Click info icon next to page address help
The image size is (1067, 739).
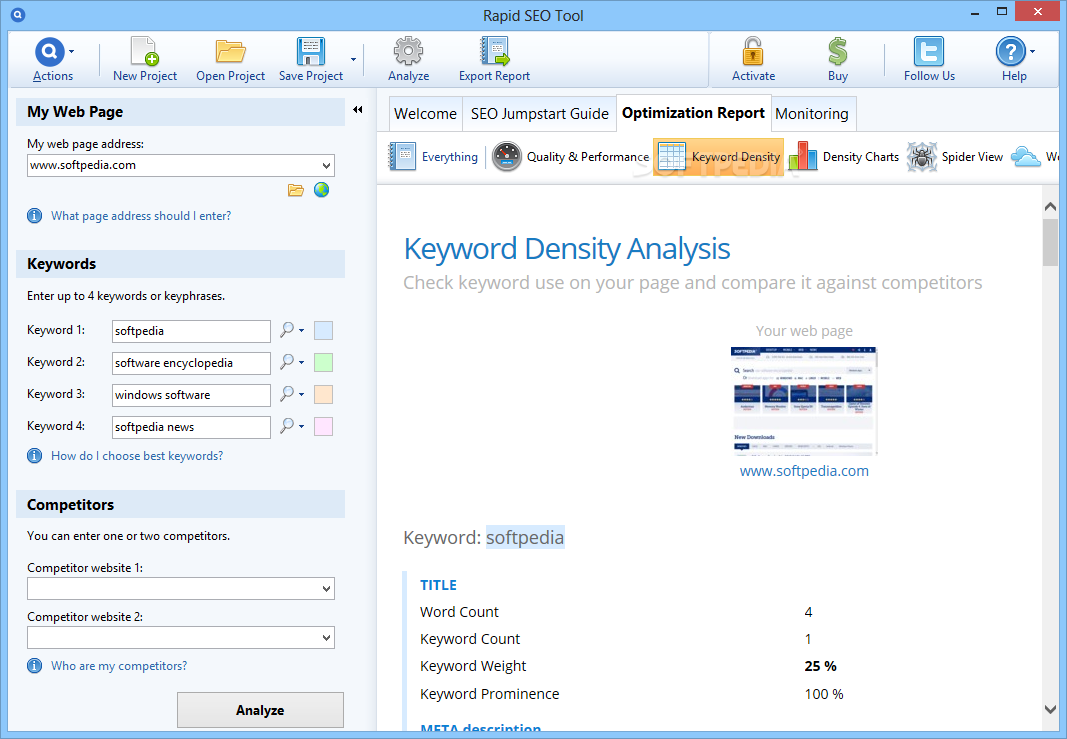pos(34,216)
